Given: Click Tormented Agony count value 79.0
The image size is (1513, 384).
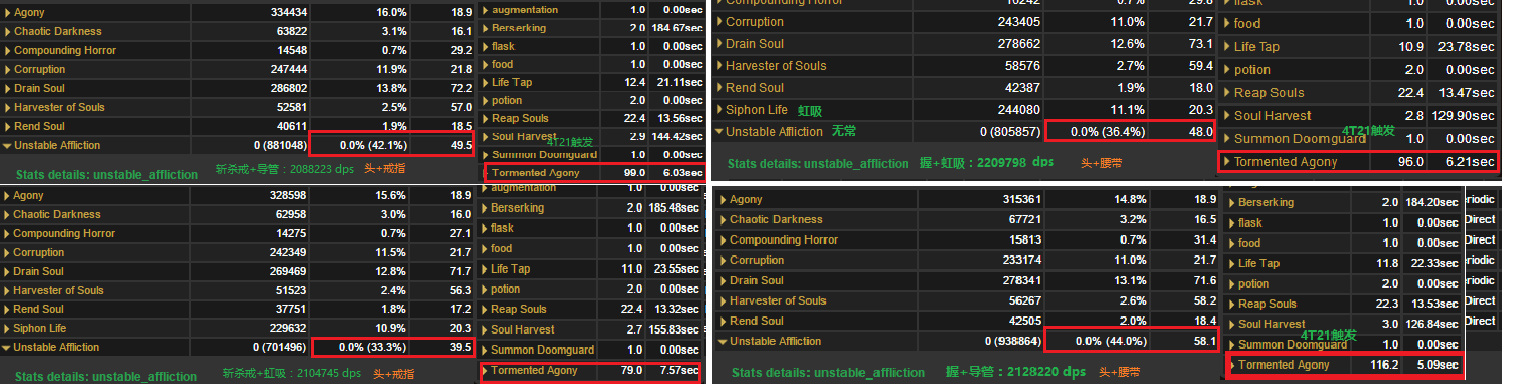Looking at the screenshot, I should (630, 370).
